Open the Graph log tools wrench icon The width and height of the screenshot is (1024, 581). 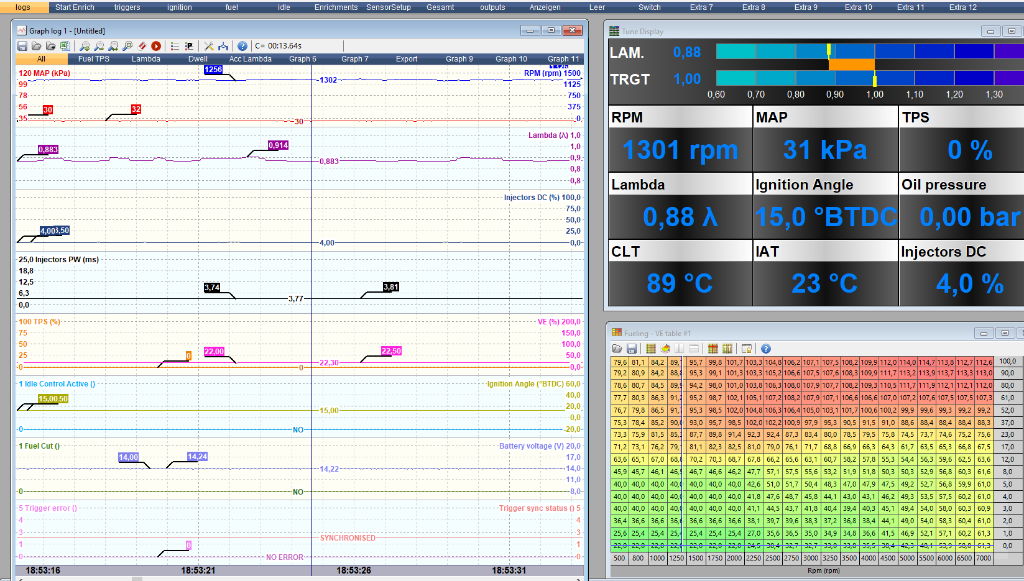(x=208, y=46)
